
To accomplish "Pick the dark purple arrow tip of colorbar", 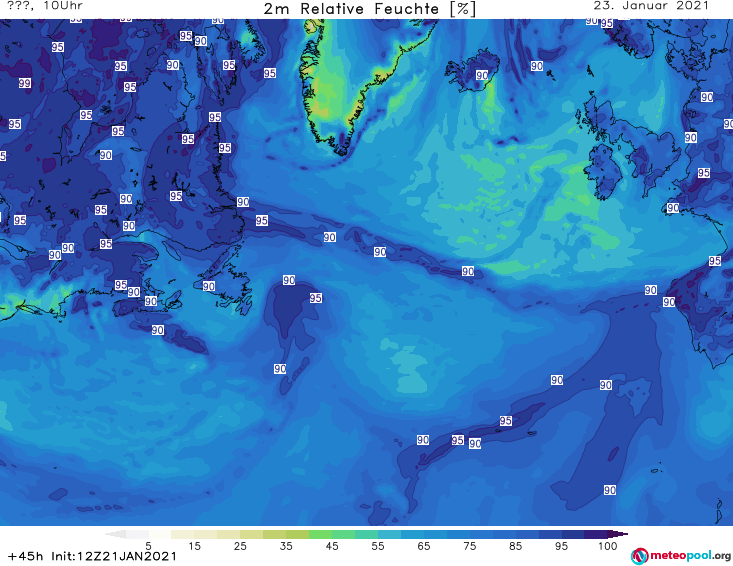I will pos(618,534).
